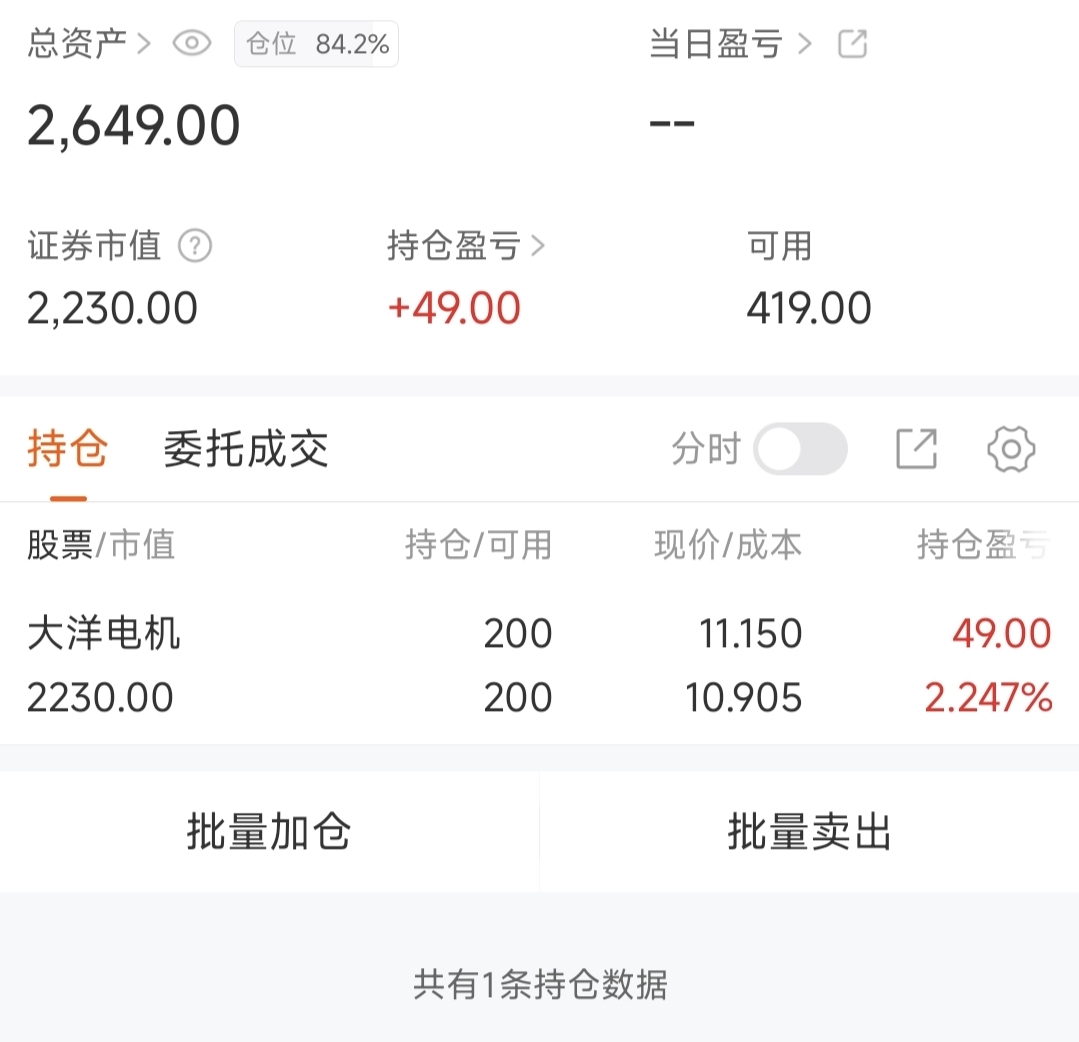Tap the help icon beside 证券市值

[x=195, y=246]
